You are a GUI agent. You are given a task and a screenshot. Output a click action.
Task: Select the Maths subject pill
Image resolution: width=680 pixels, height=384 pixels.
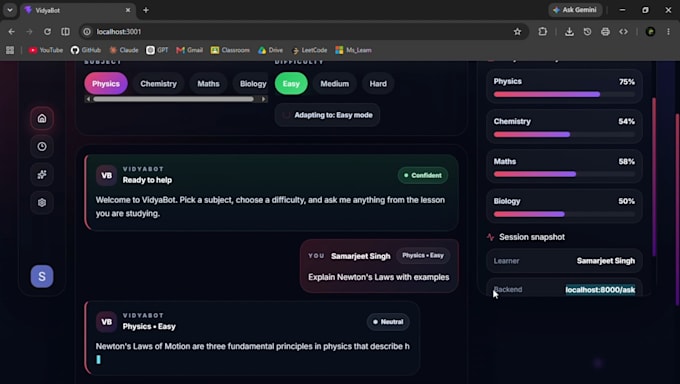click(x=208, y=84)
